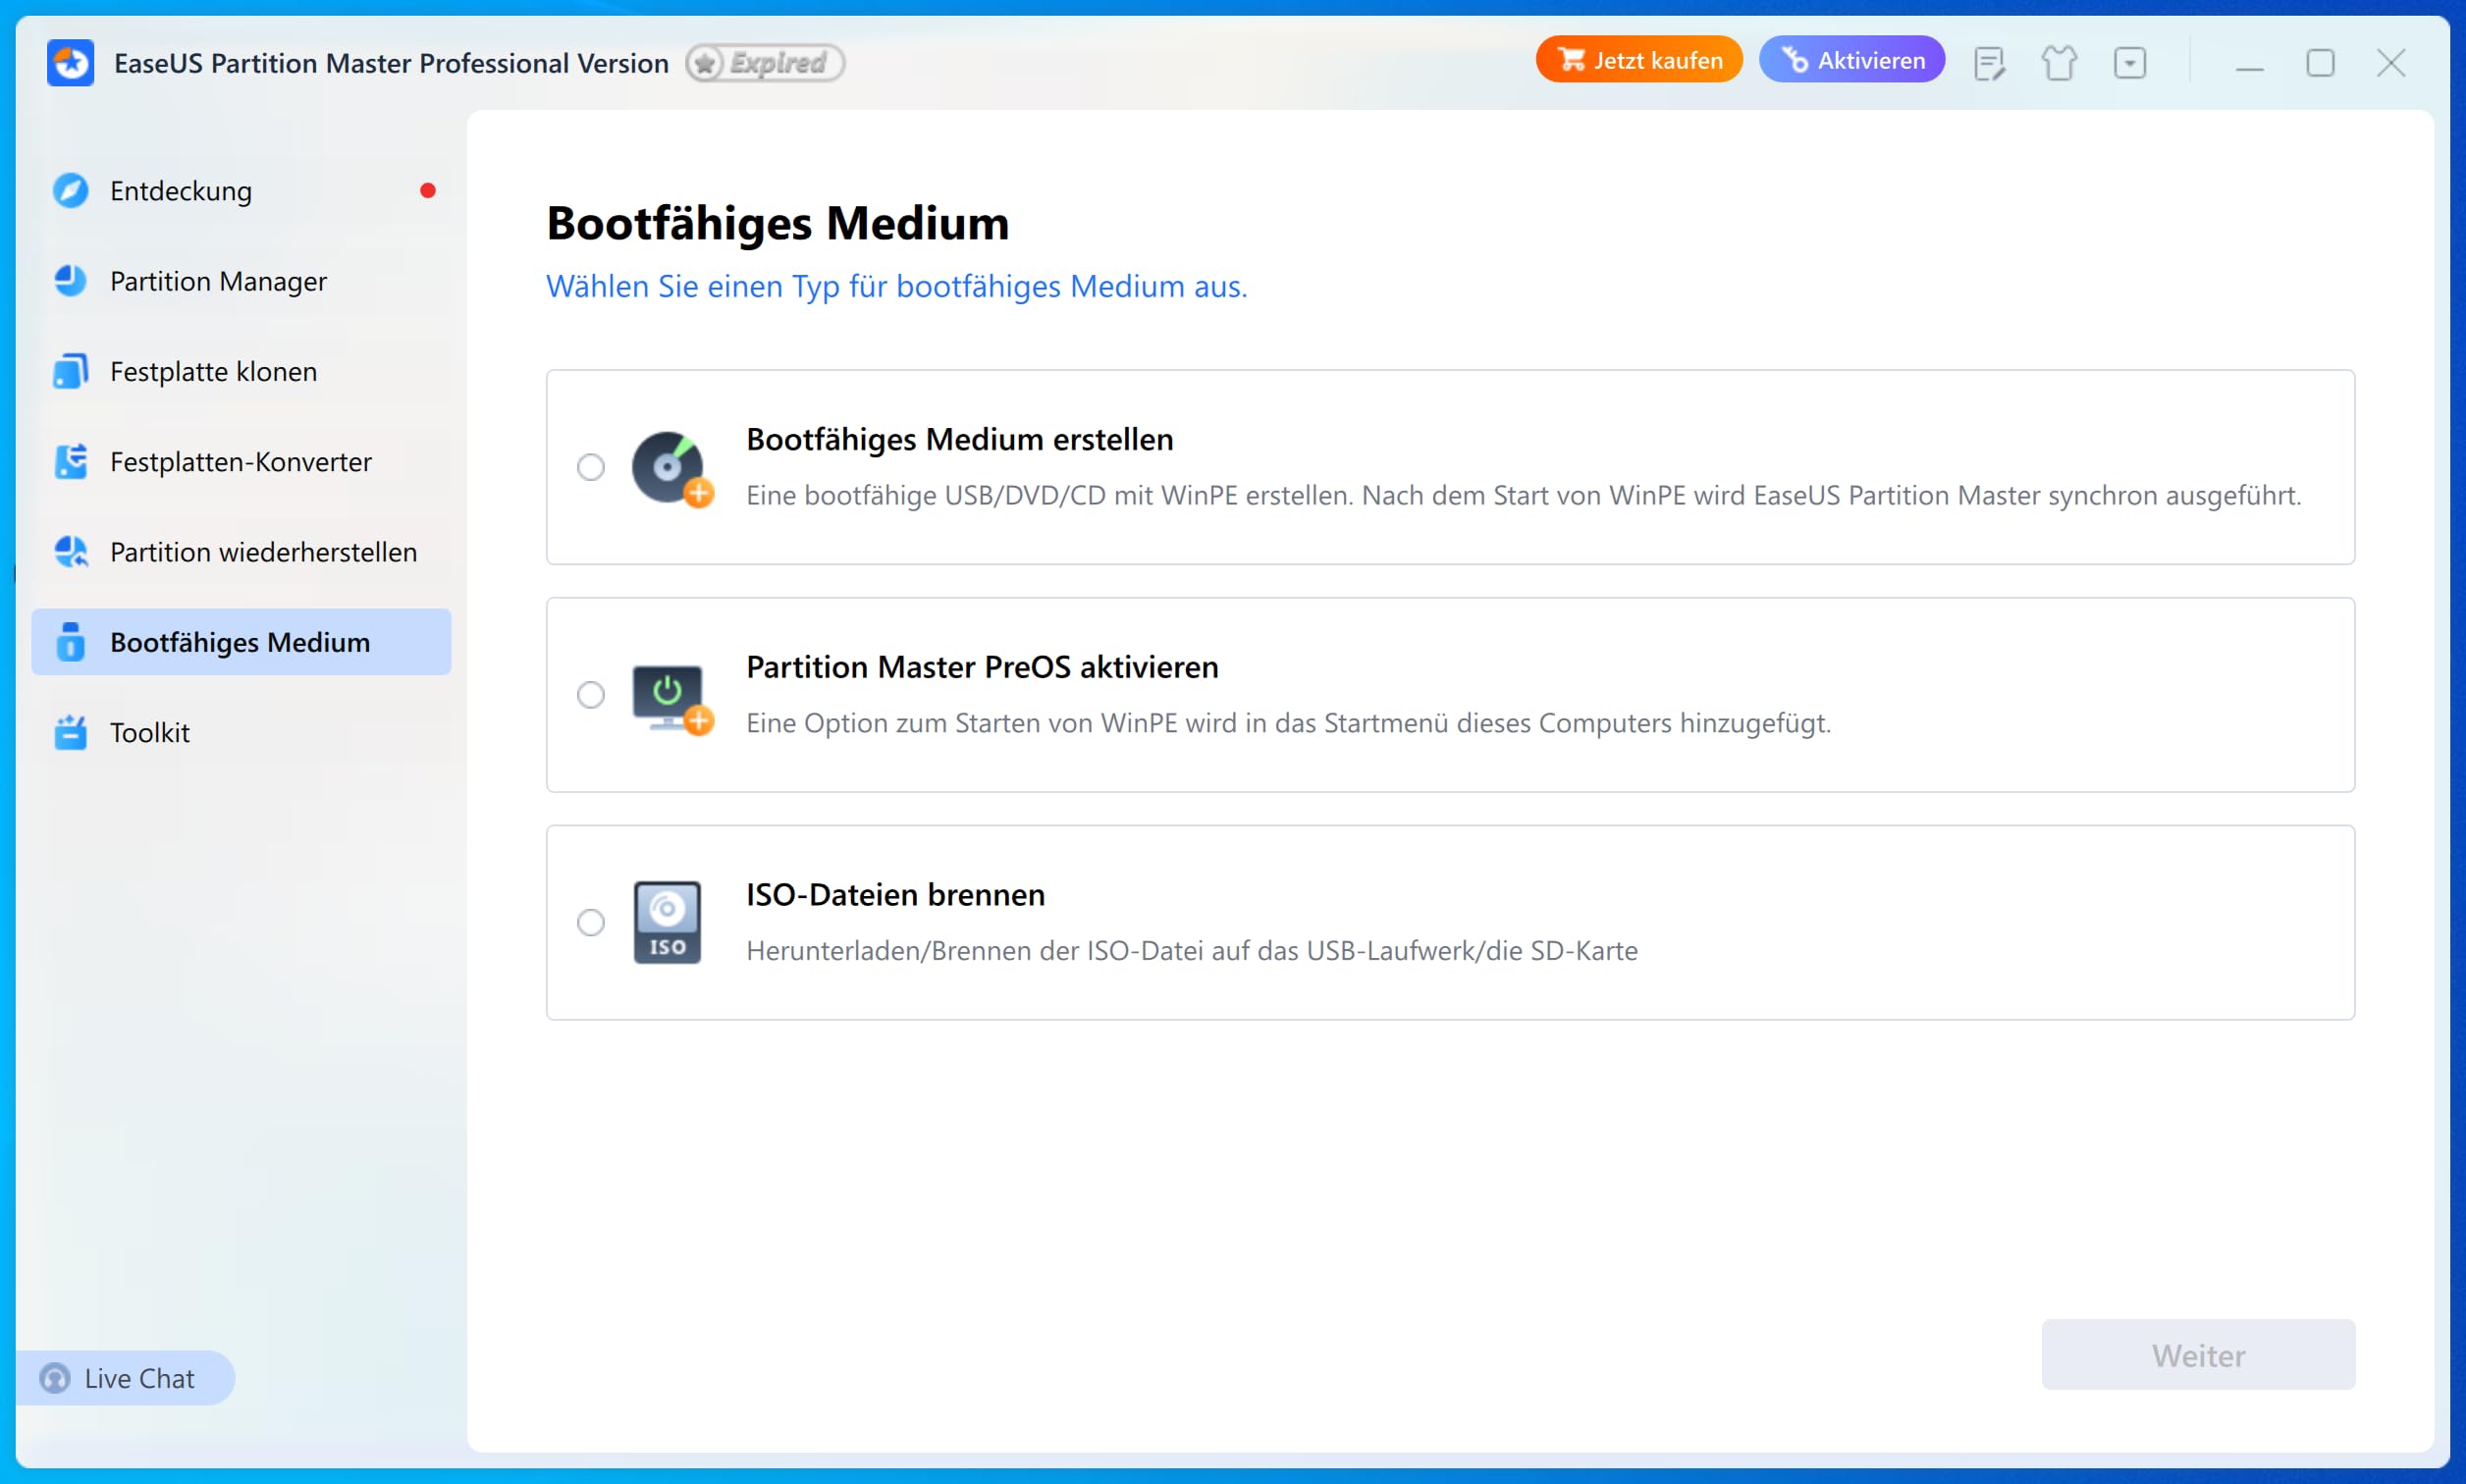
Task: Click the Aktivieren button
Action: [1852, 60]
